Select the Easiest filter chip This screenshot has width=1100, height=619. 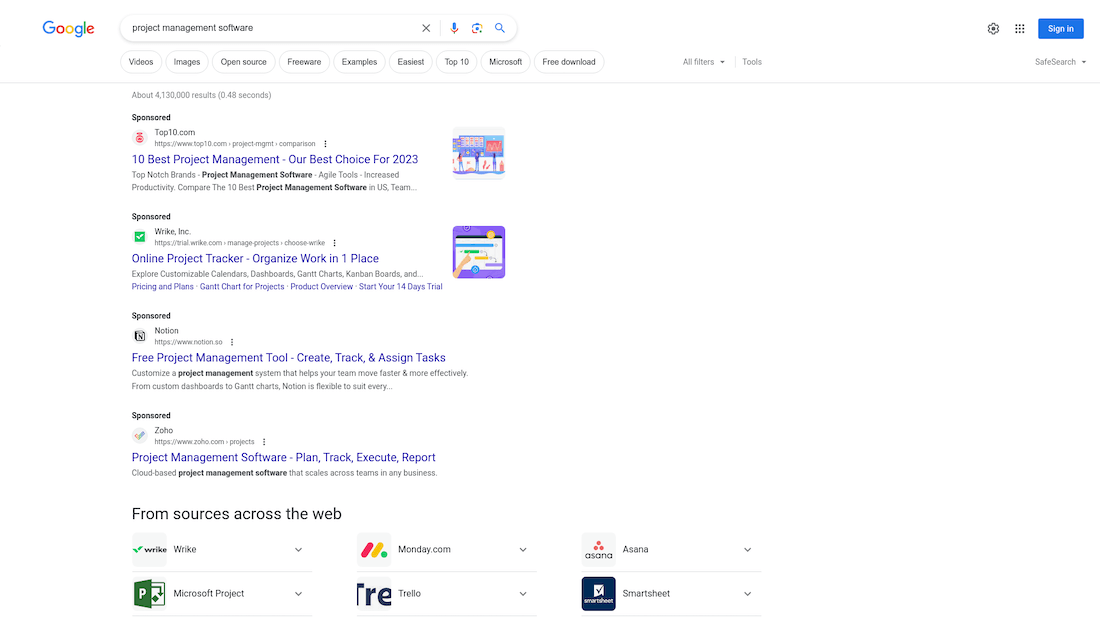click(x=410, y=62)
